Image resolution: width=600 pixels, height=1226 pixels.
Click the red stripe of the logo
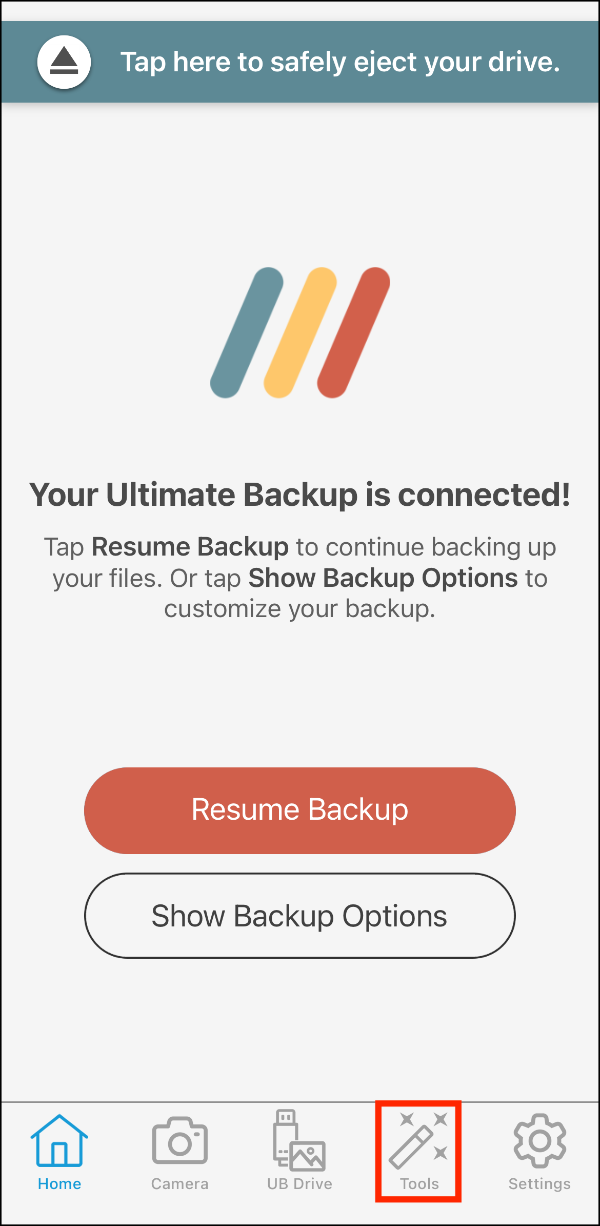[353, 332]
